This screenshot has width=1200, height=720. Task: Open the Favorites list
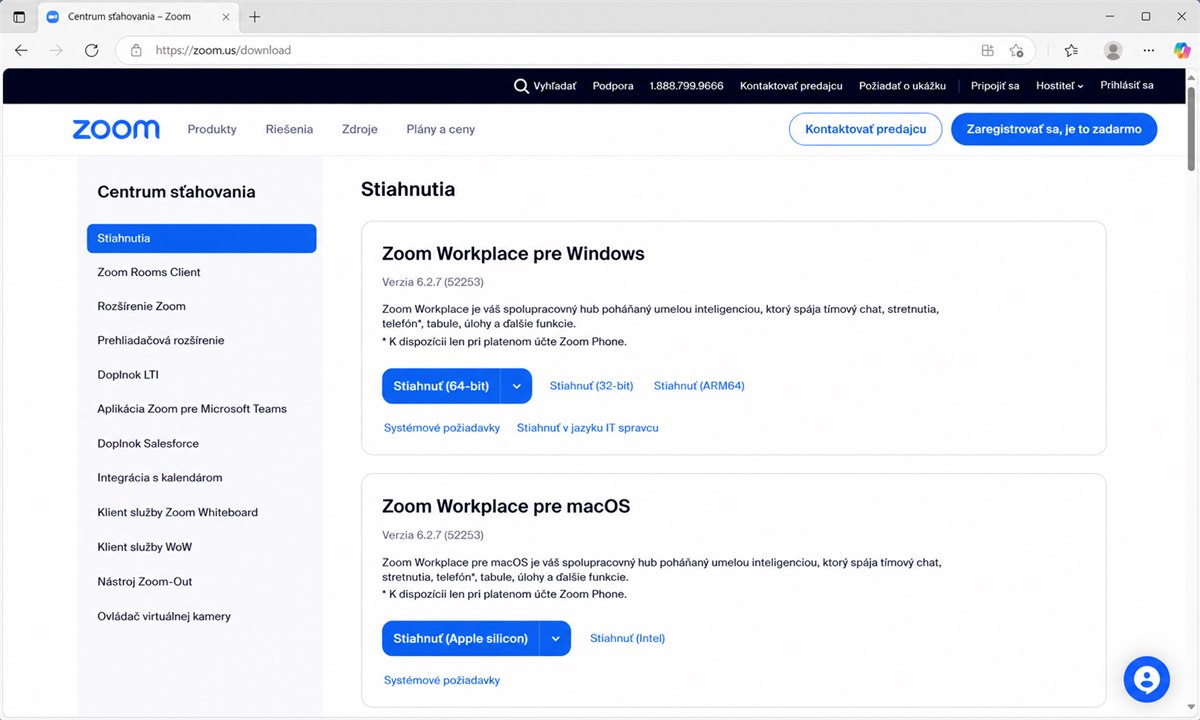click(x=1071, y=50)
